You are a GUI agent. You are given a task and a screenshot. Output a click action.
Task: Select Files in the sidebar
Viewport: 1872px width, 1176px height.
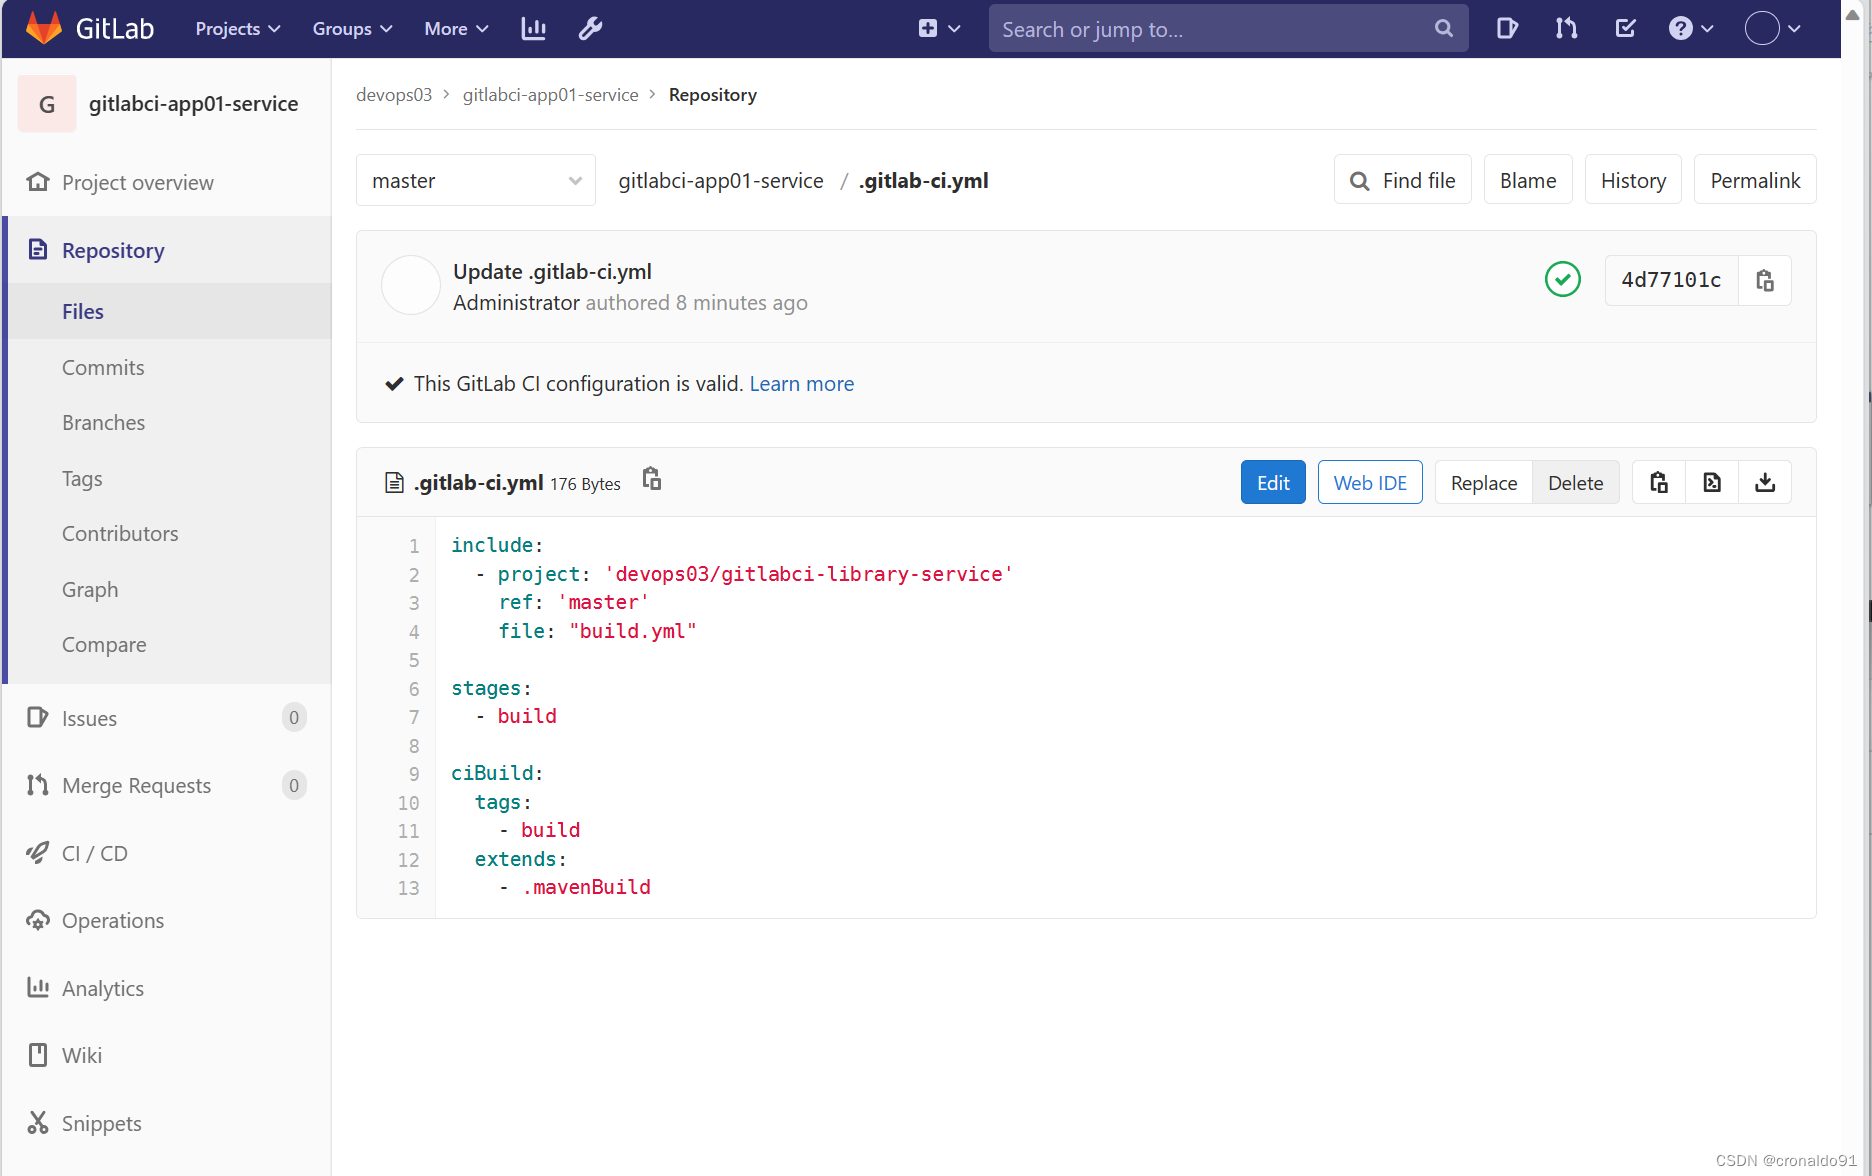pyautogui.click(x=167, y=311)
